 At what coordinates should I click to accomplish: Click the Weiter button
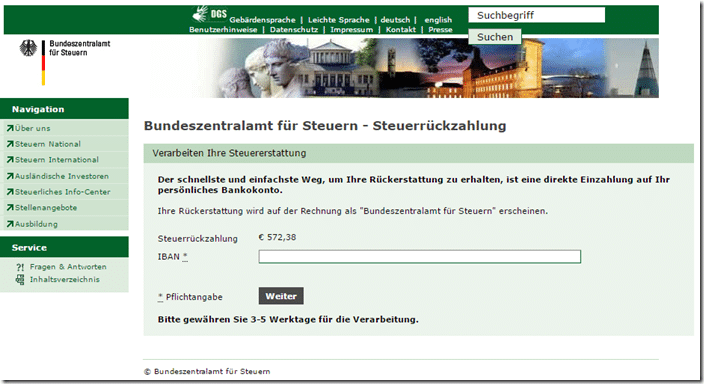281,296
